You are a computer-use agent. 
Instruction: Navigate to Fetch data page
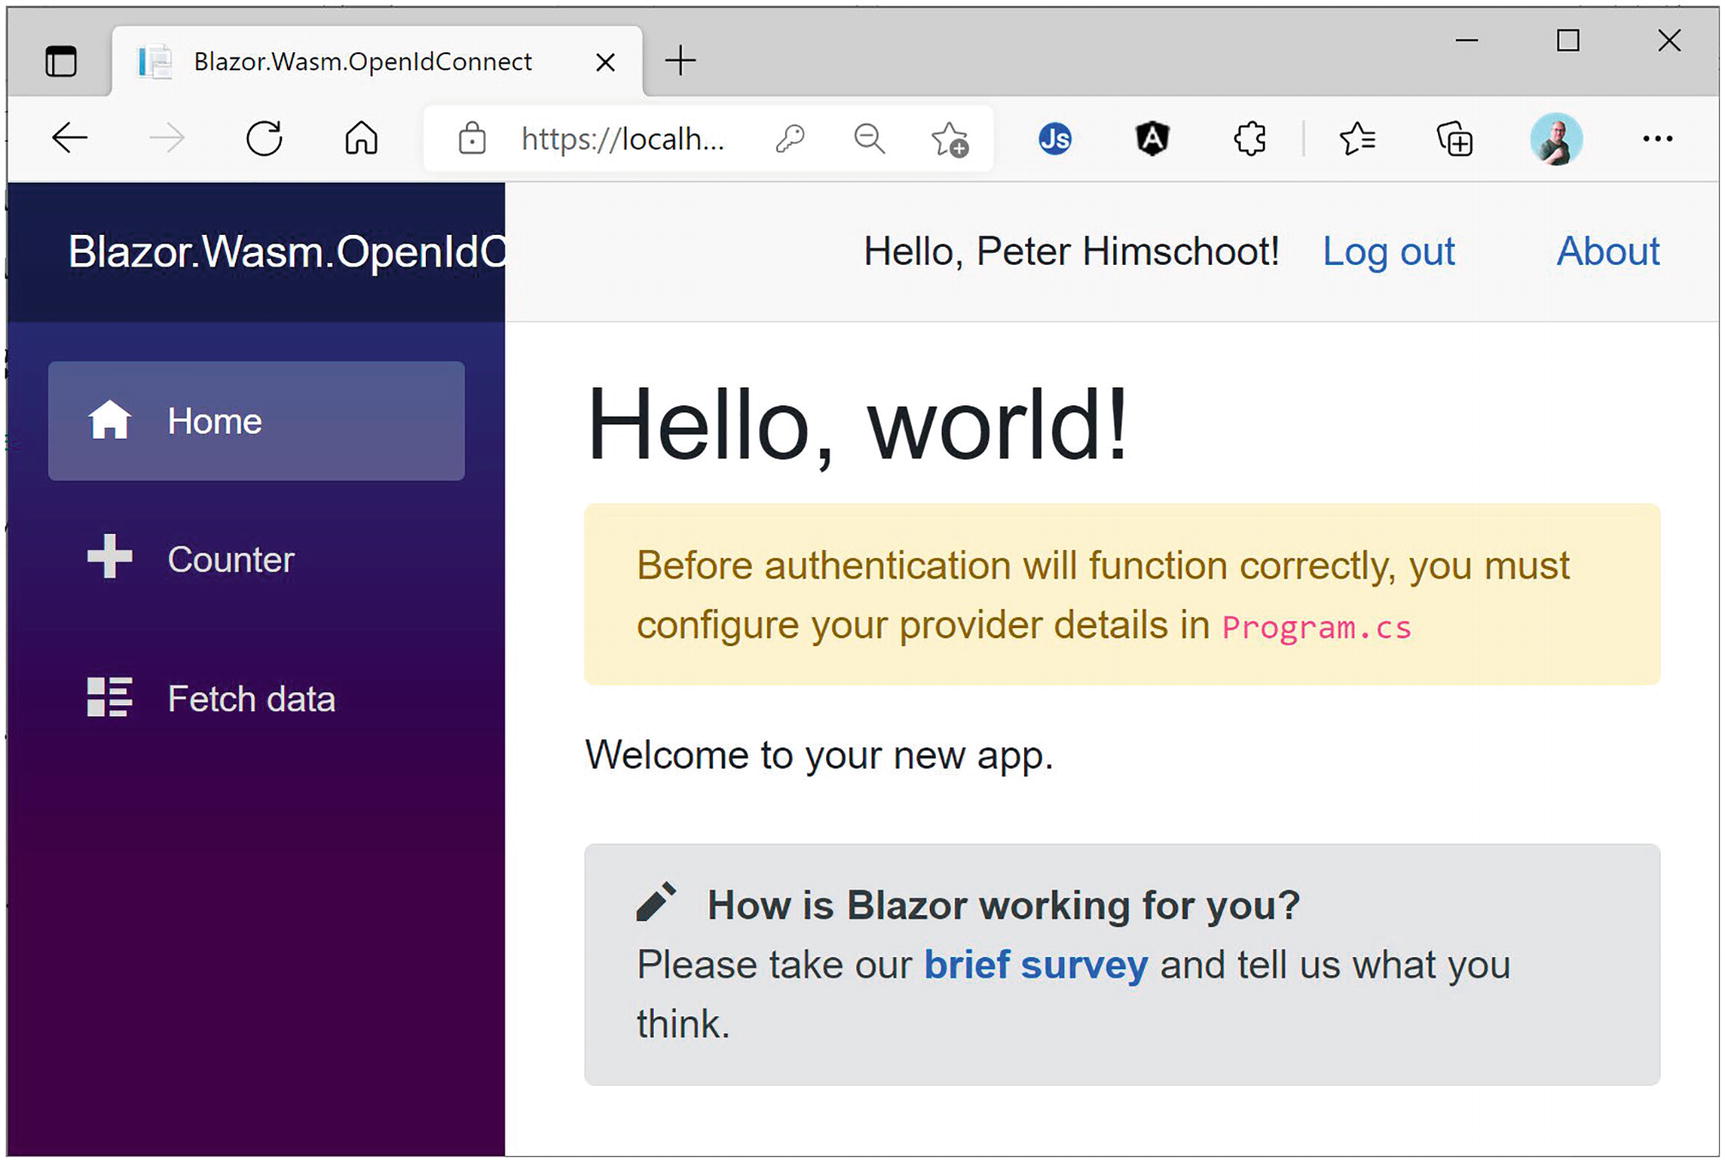[250, 698]
